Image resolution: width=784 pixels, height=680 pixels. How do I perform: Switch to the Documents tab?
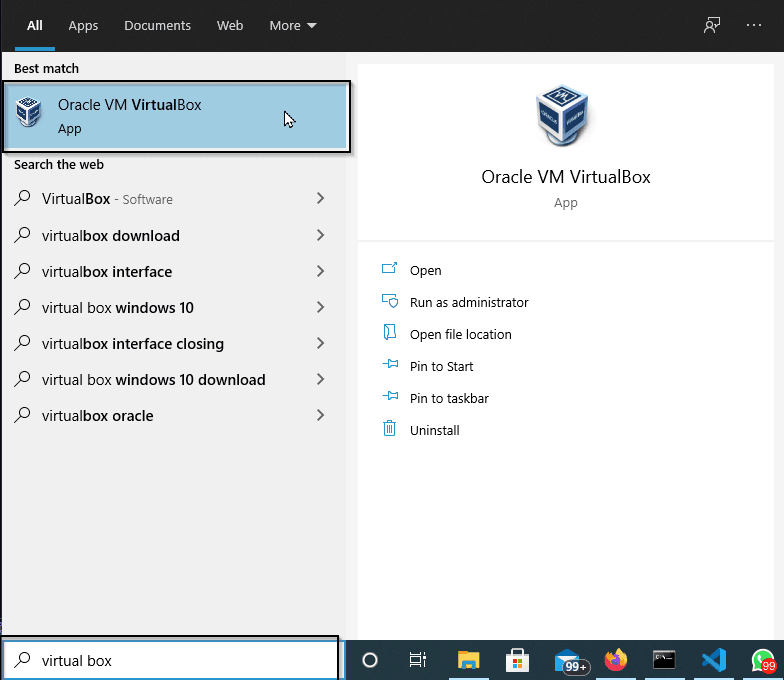pos(158,26)
